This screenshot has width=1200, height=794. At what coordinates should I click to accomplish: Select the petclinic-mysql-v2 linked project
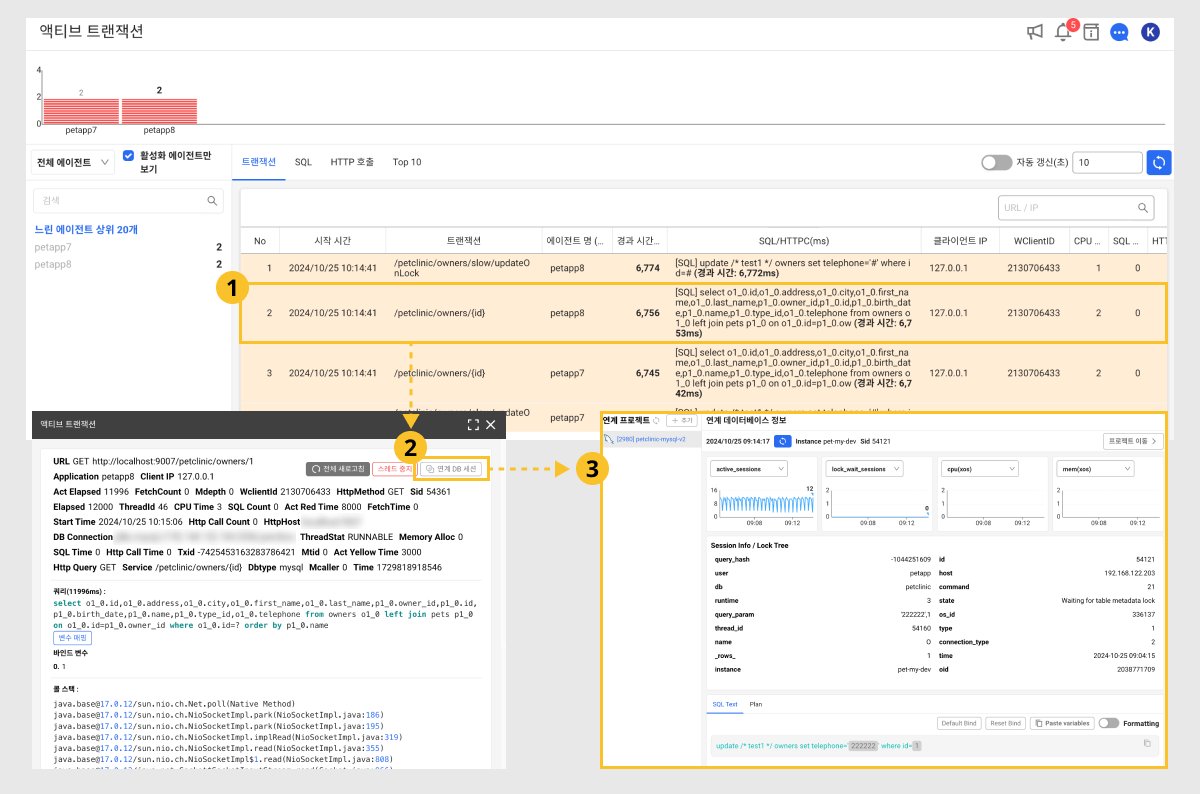click(x=651, y=440)
